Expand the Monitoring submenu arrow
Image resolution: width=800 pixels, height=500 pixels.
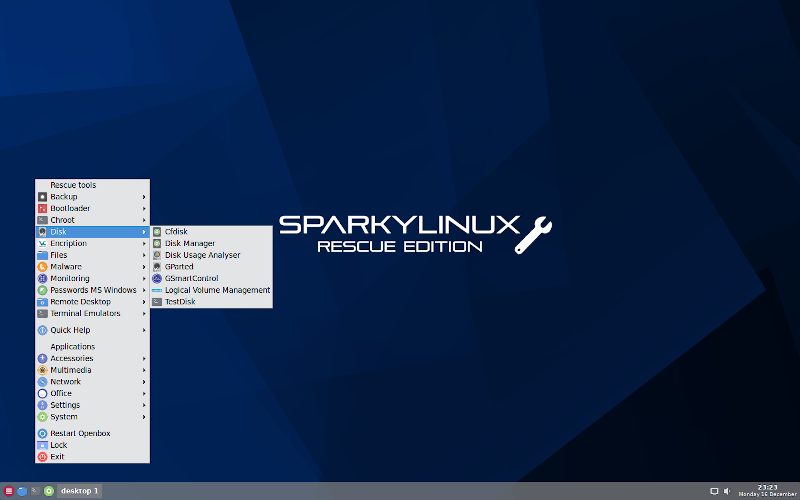(144, 279)
